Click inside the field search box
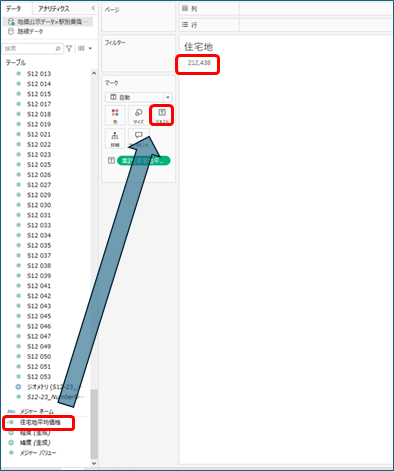394x471 pixels. point(29,49)
